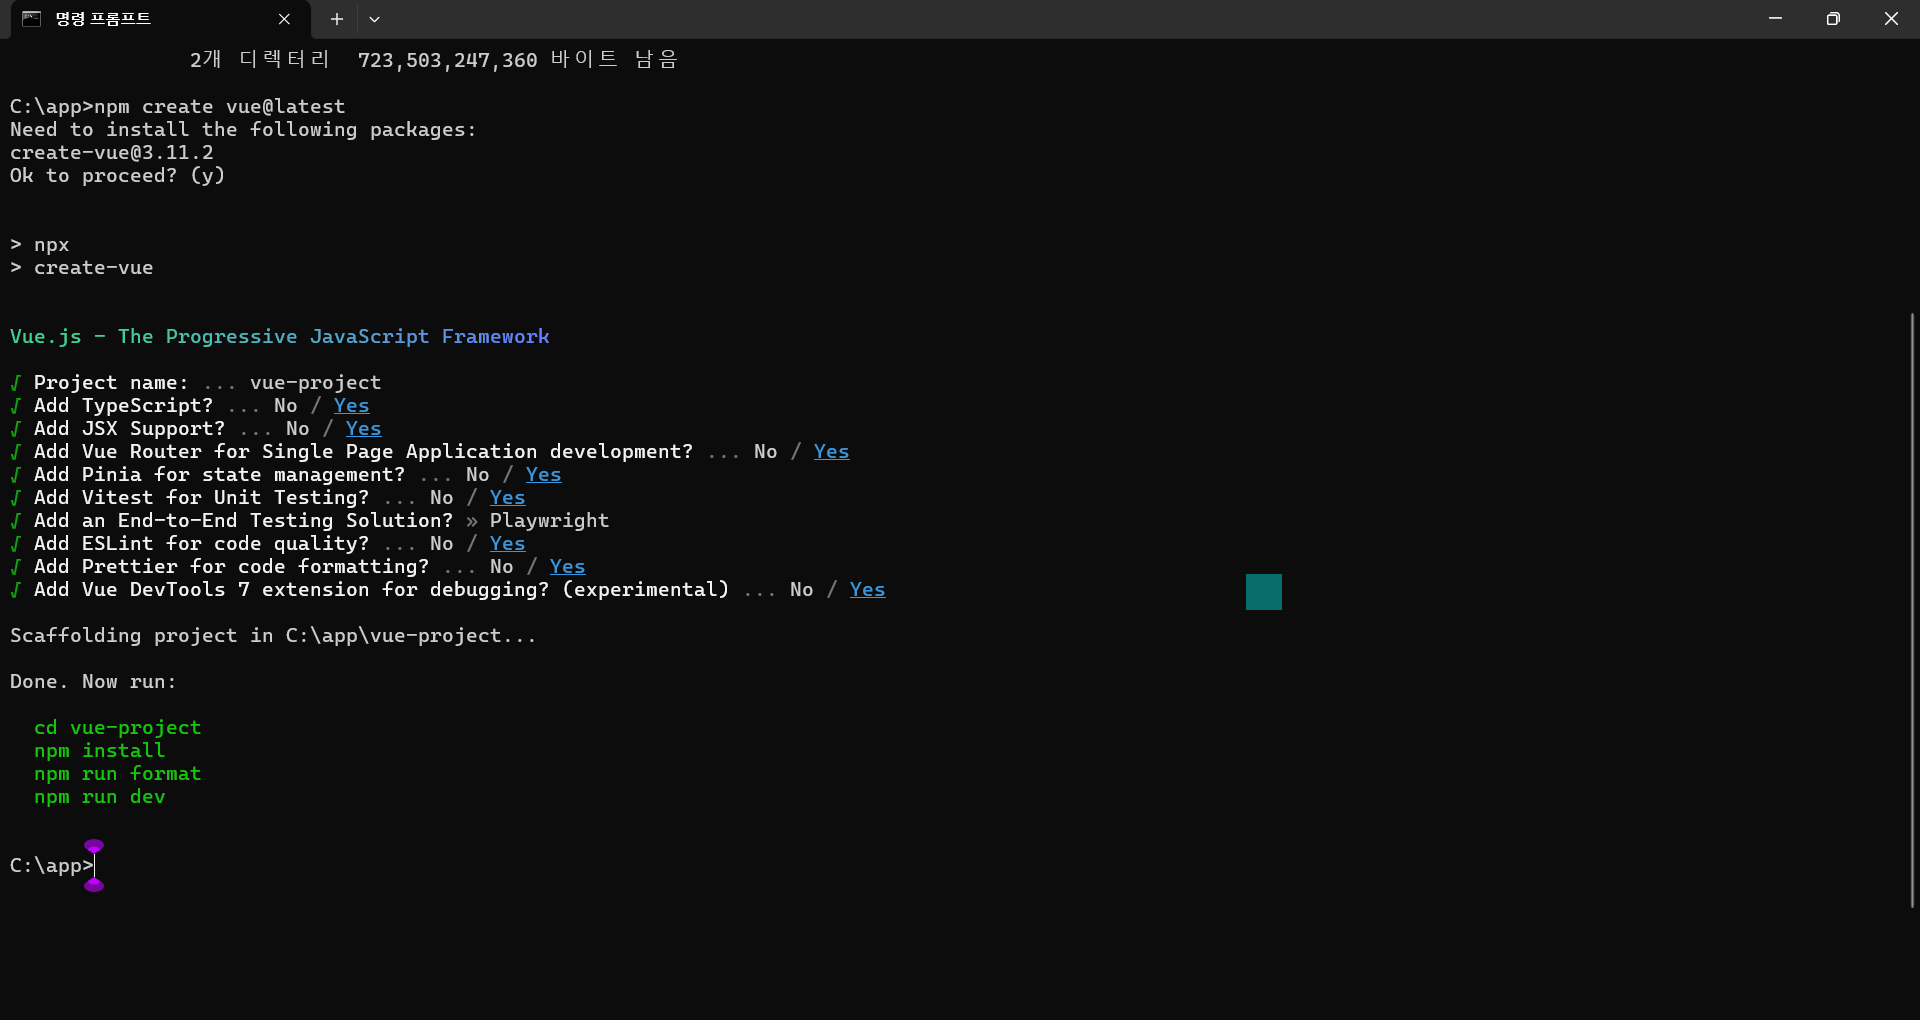Click the command prompt icon on the tab
Screen dimensions: 1920x1020
pyautogui.click(x=32, y=19)
